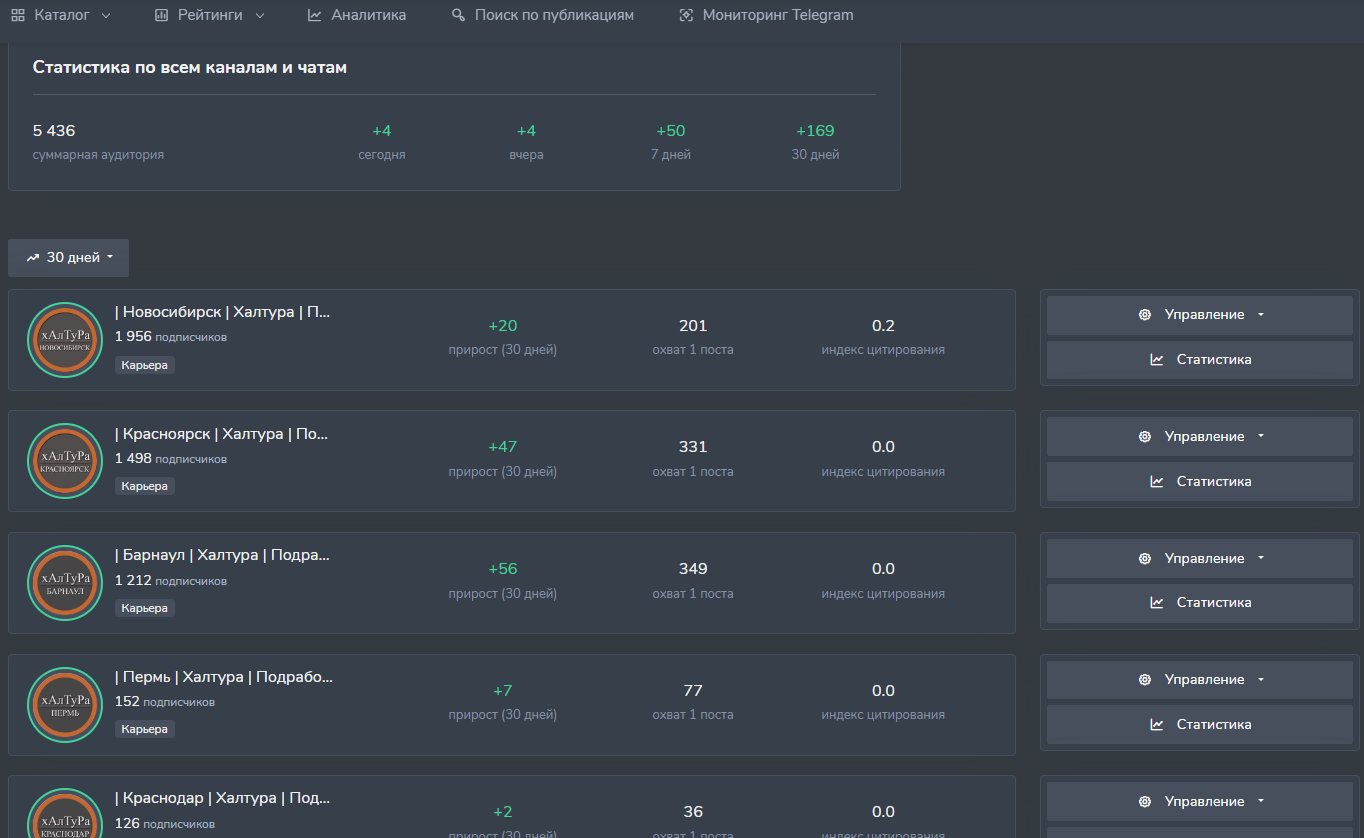The height and width of the screenshot is (838, 1364).
Task: Expand Управление dropdown for Новосибирск channel
Action: tap(1200, 315)
